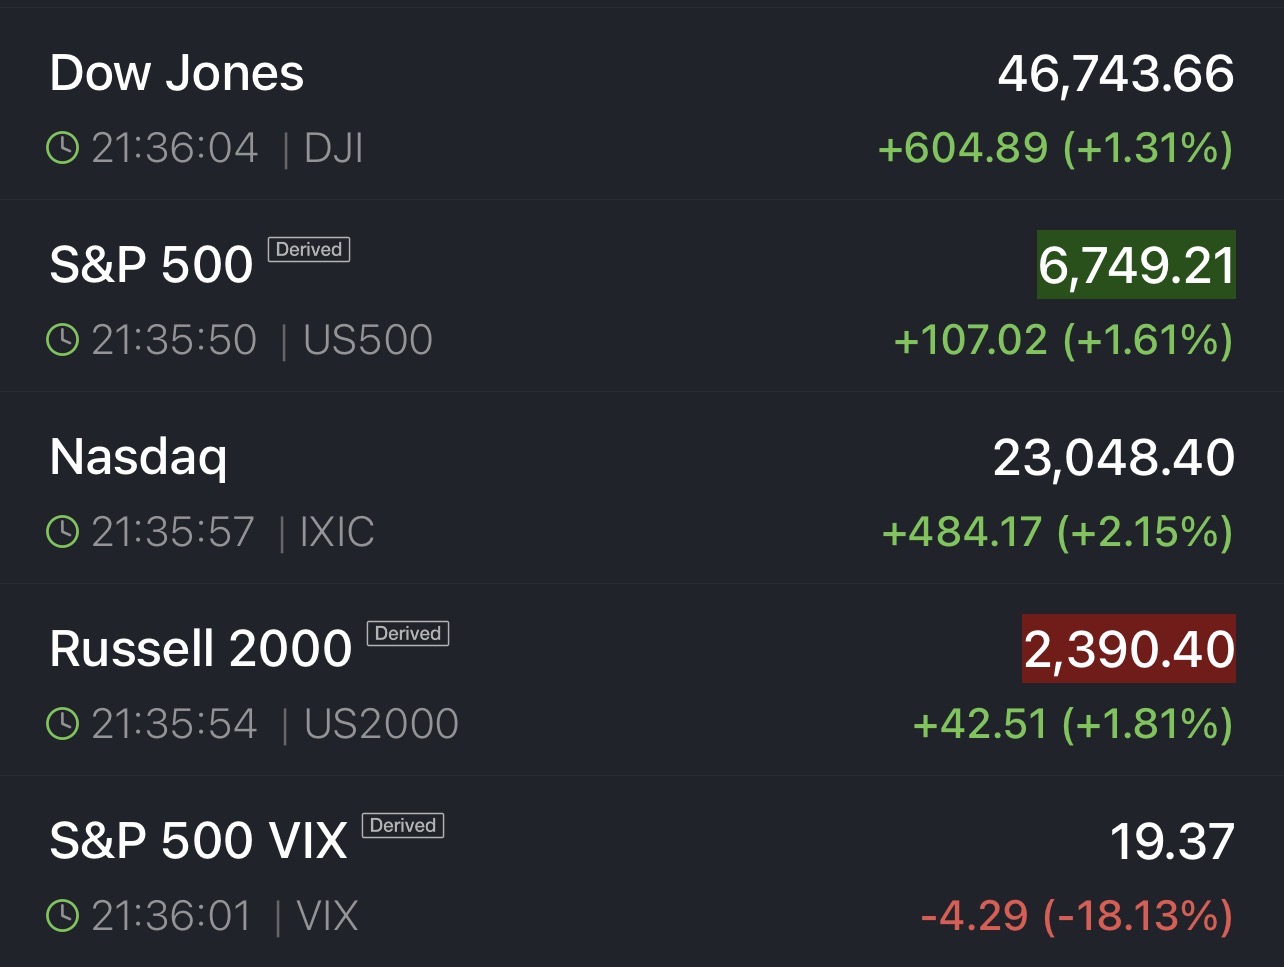Open the Dow Jones index name
The width and height of the screenshot is (1284, 967).
coord(177,74)
